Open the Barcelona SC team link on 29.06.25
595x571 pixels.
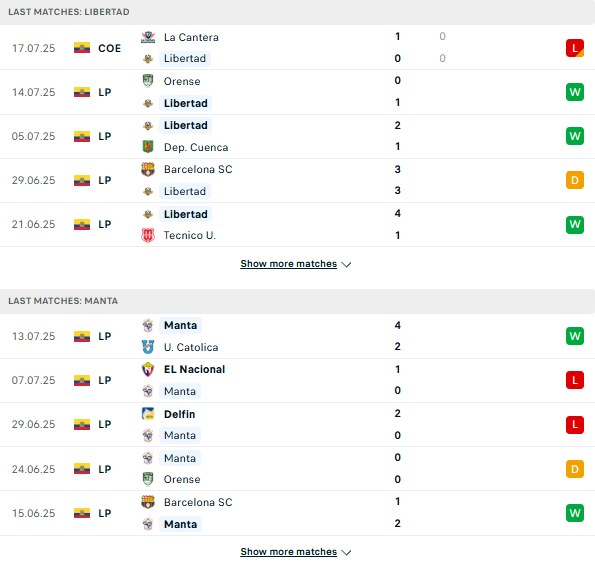(x=198, y=169)
